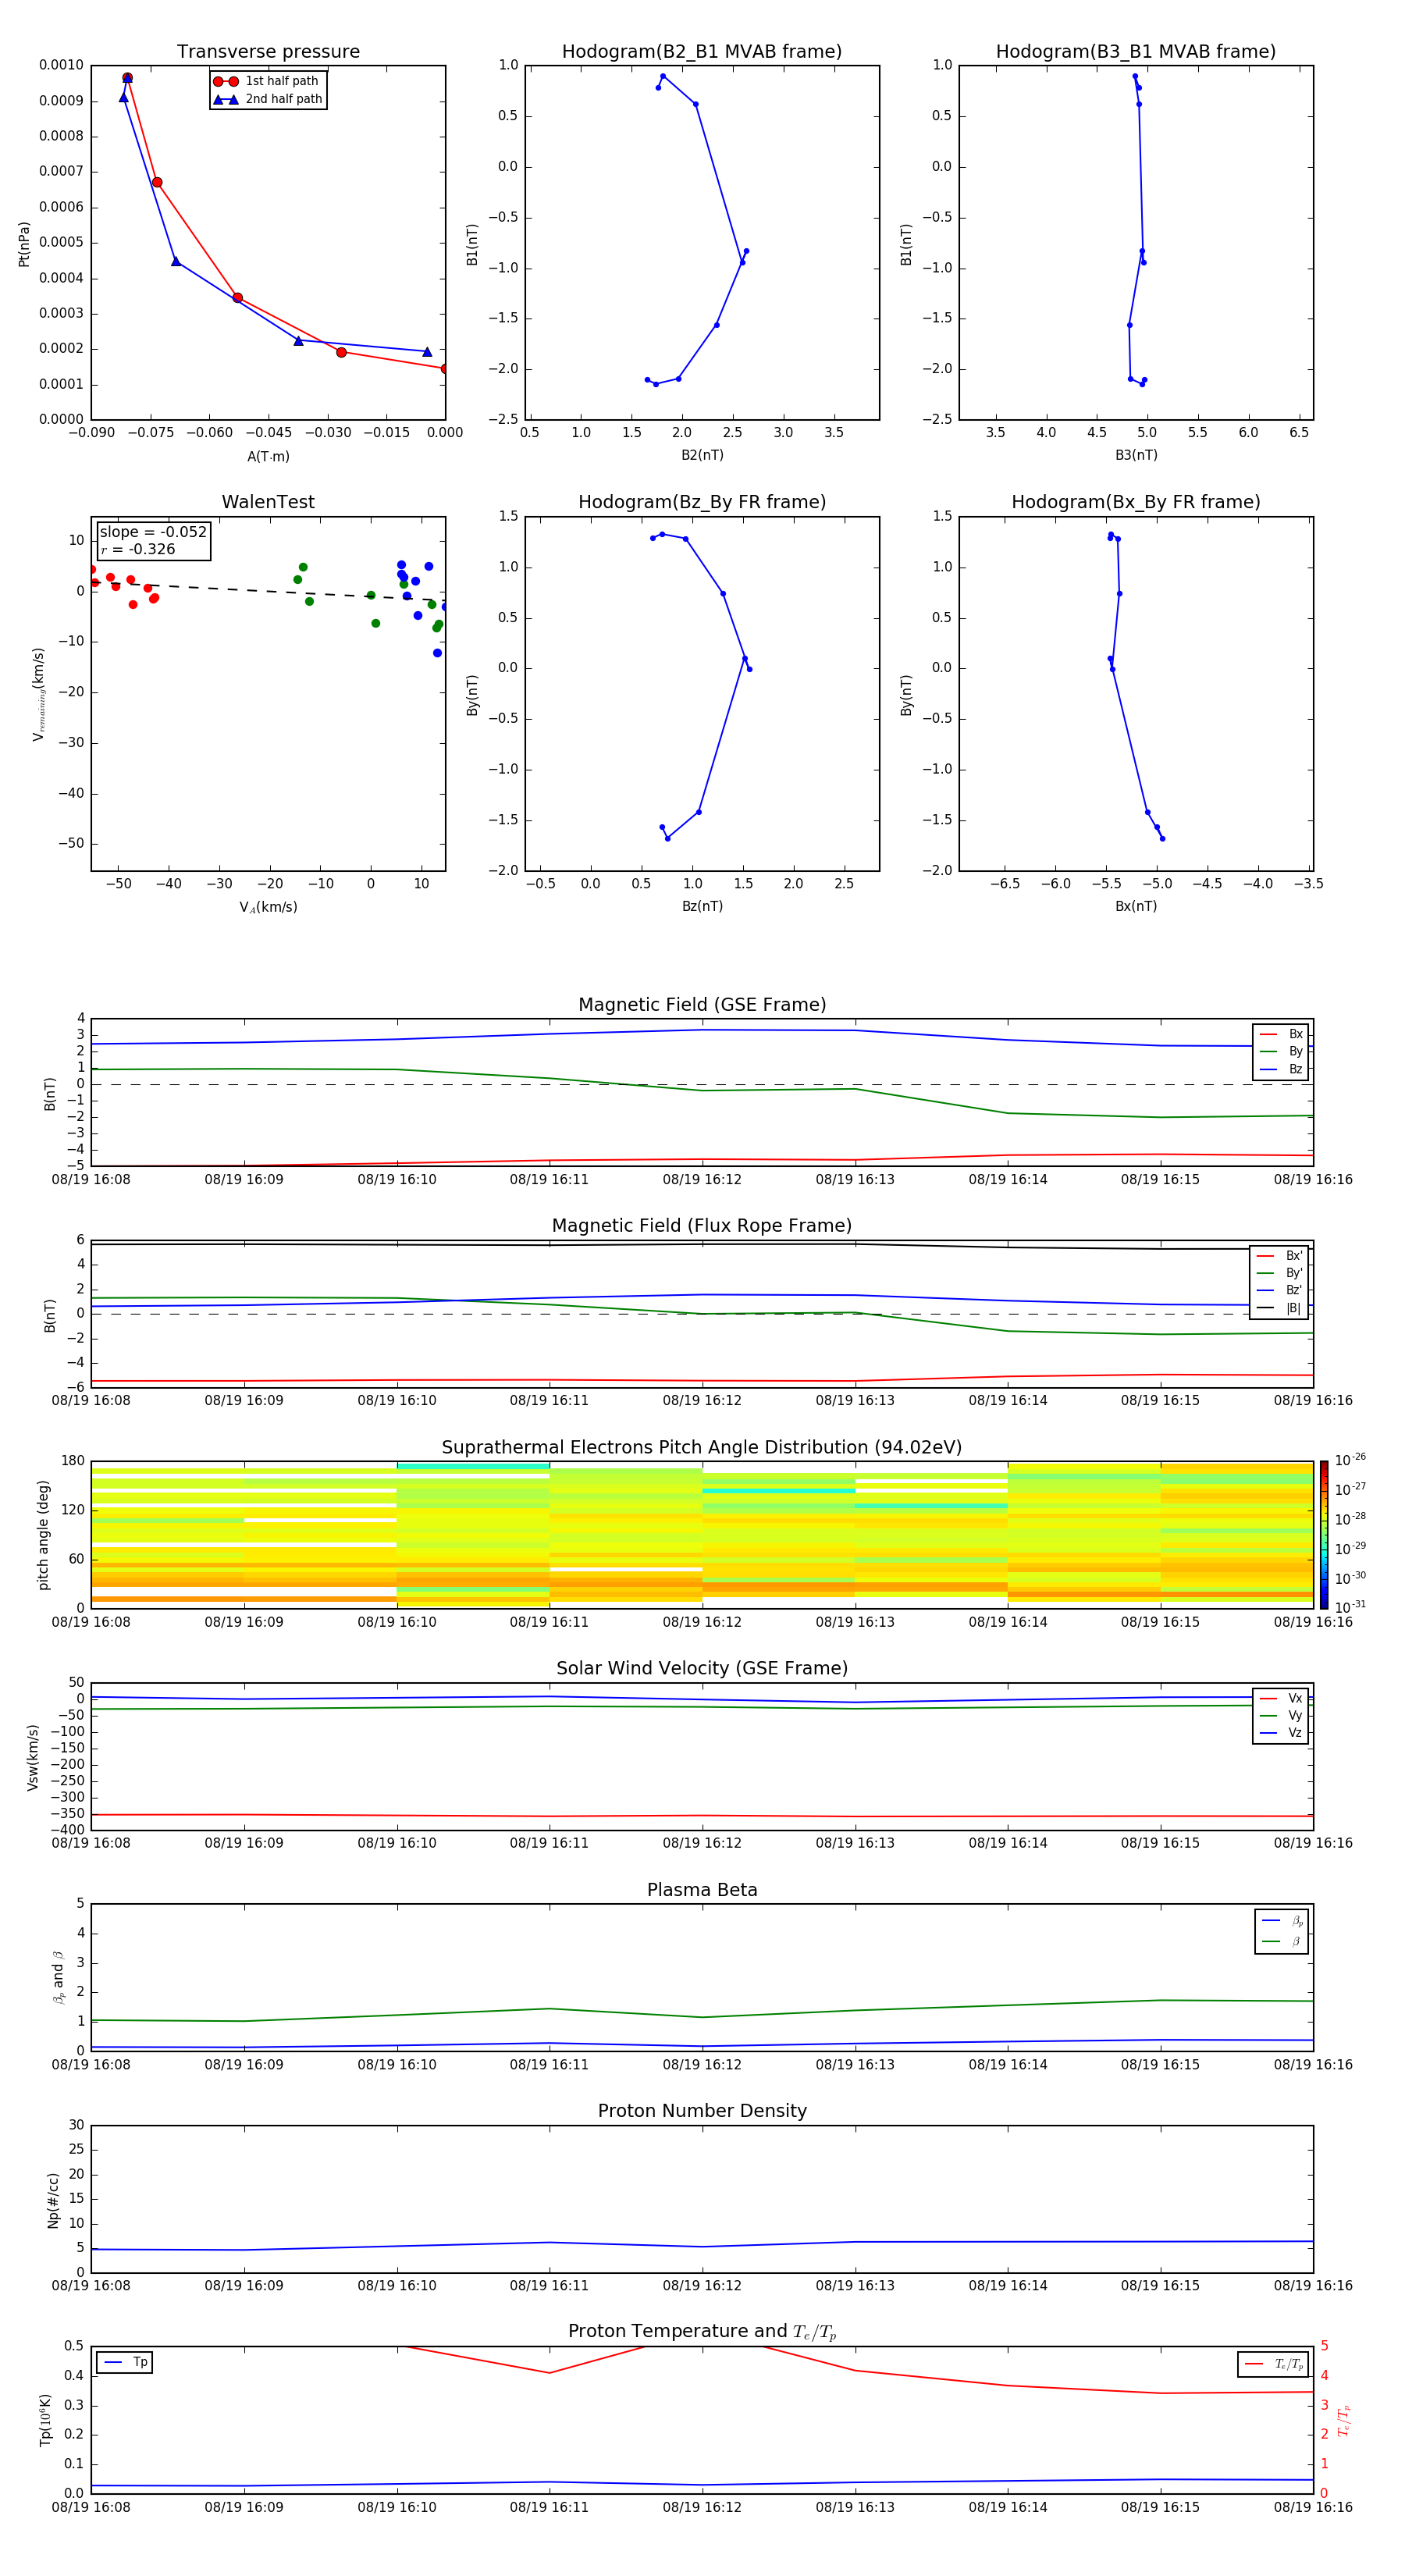Click the 'Plasma Beta' plot title

point(702,1890)
